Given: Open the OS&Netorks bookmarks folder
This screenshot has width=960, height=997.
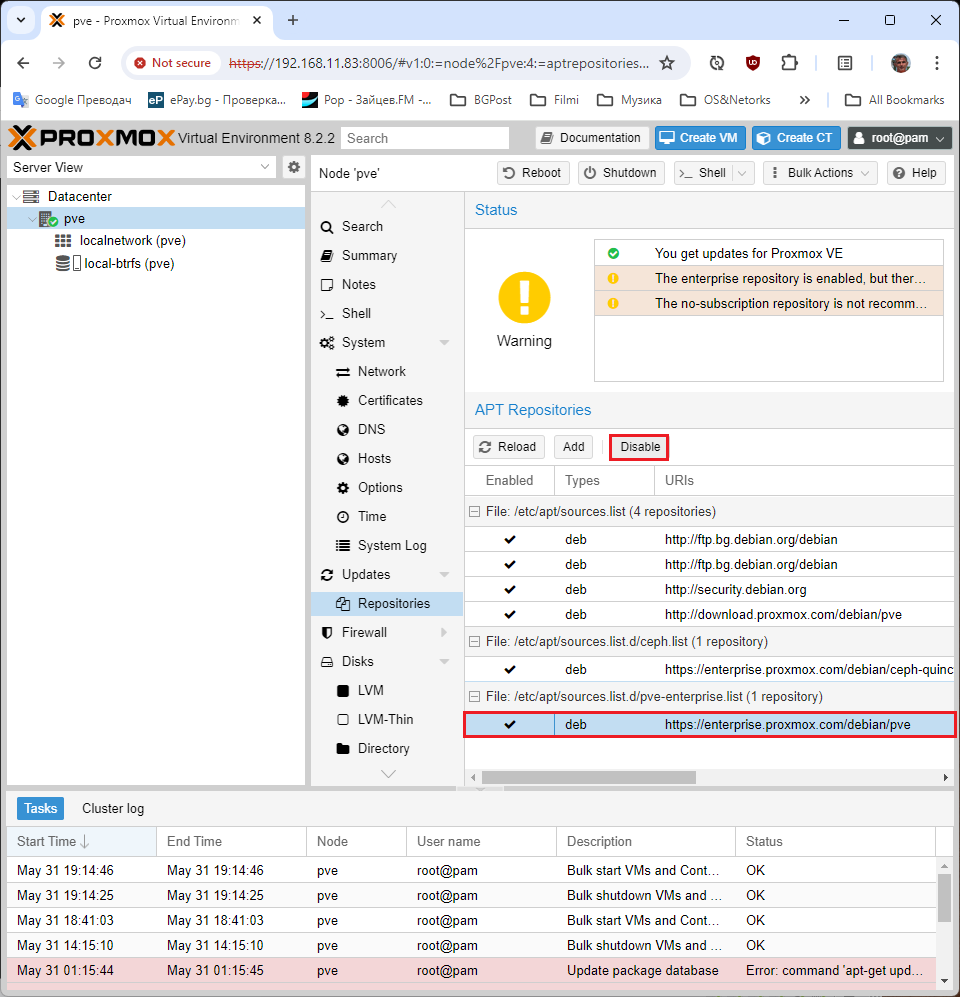Looking at the screenshot, I should click(x=725, y=100).
